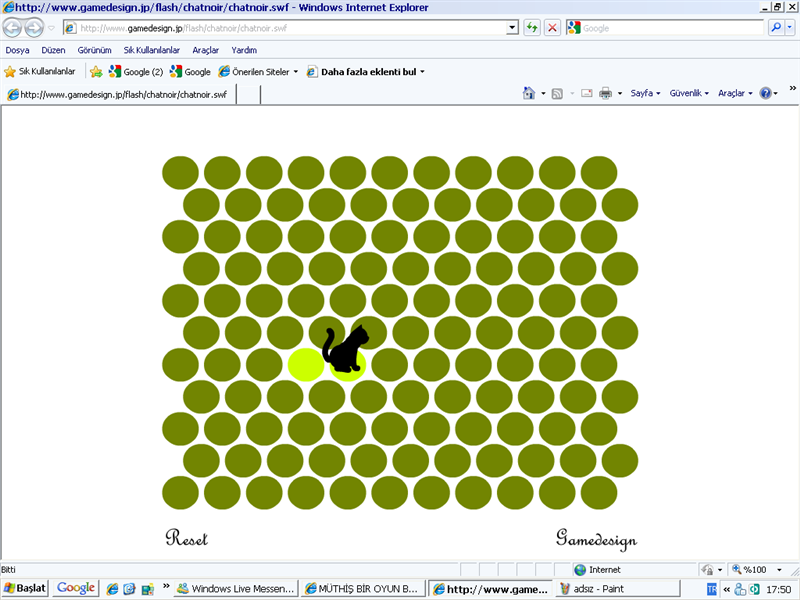Expand the quick launch overflow chevron

[166, 586]
